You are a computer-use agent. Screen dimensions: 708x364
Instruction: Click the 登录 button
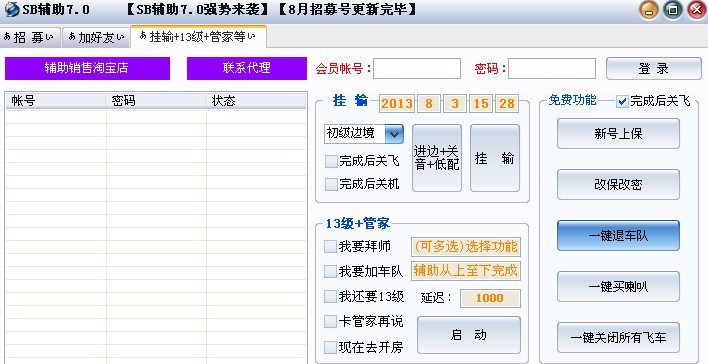click(653, 69)
